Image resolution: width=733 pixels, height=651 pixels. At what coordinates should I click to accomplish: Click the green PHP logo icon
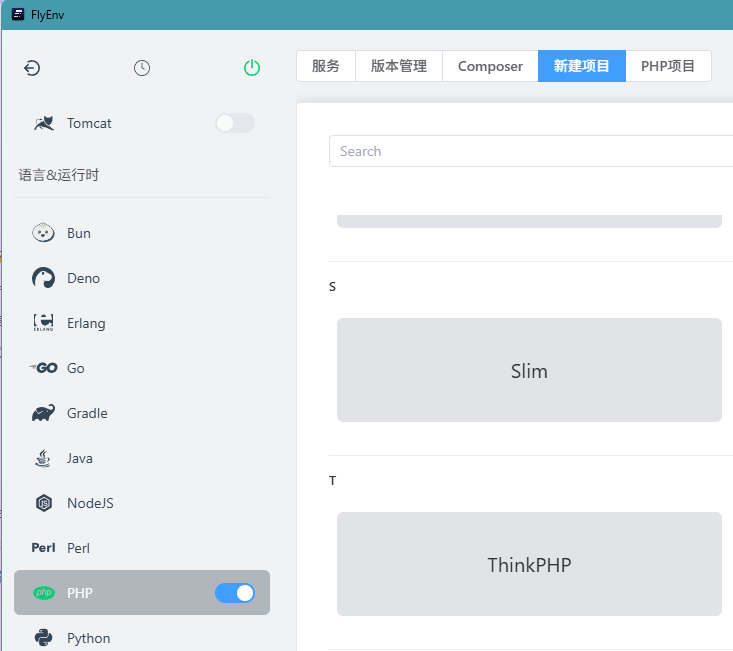click(44, 593)
